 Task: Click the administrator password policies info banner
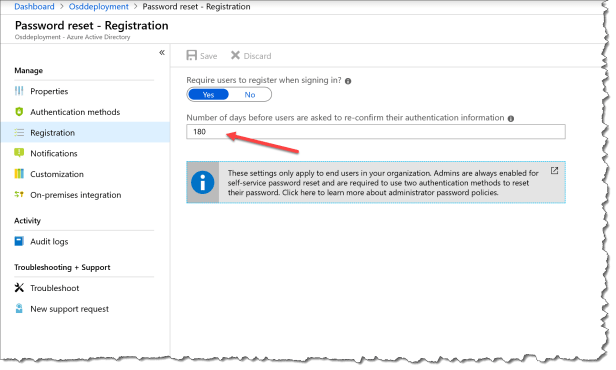tap(376, 182)
